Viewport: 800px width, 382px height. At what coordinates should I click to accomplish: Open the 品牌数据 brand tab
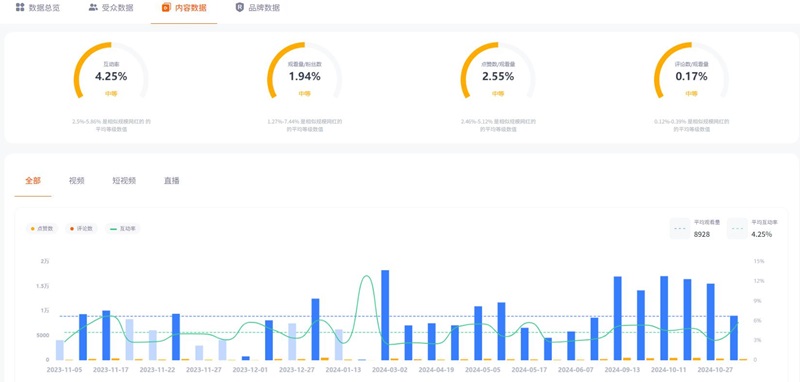[257, 8]
